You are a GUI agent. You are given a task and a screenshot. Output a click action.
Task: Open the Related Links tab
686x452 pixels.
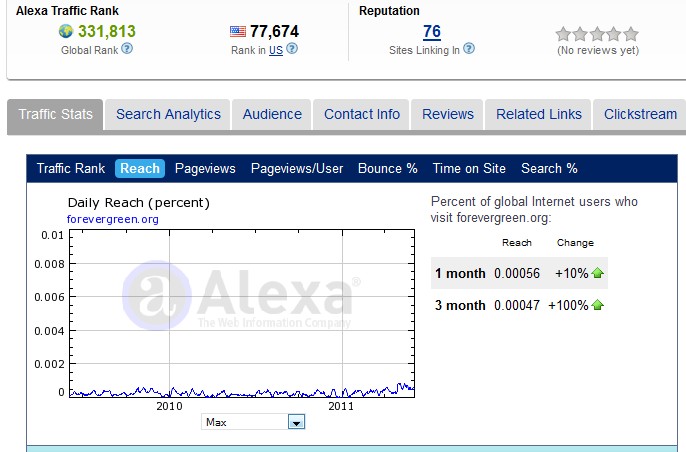pyautogui.click(x=539, y=115)
